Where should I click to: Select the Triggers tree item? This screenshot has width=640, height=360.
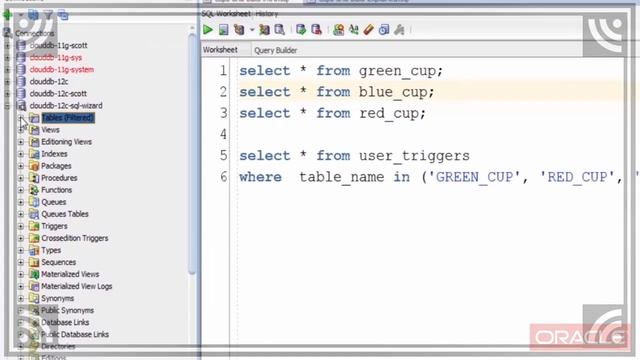(54, 226)
